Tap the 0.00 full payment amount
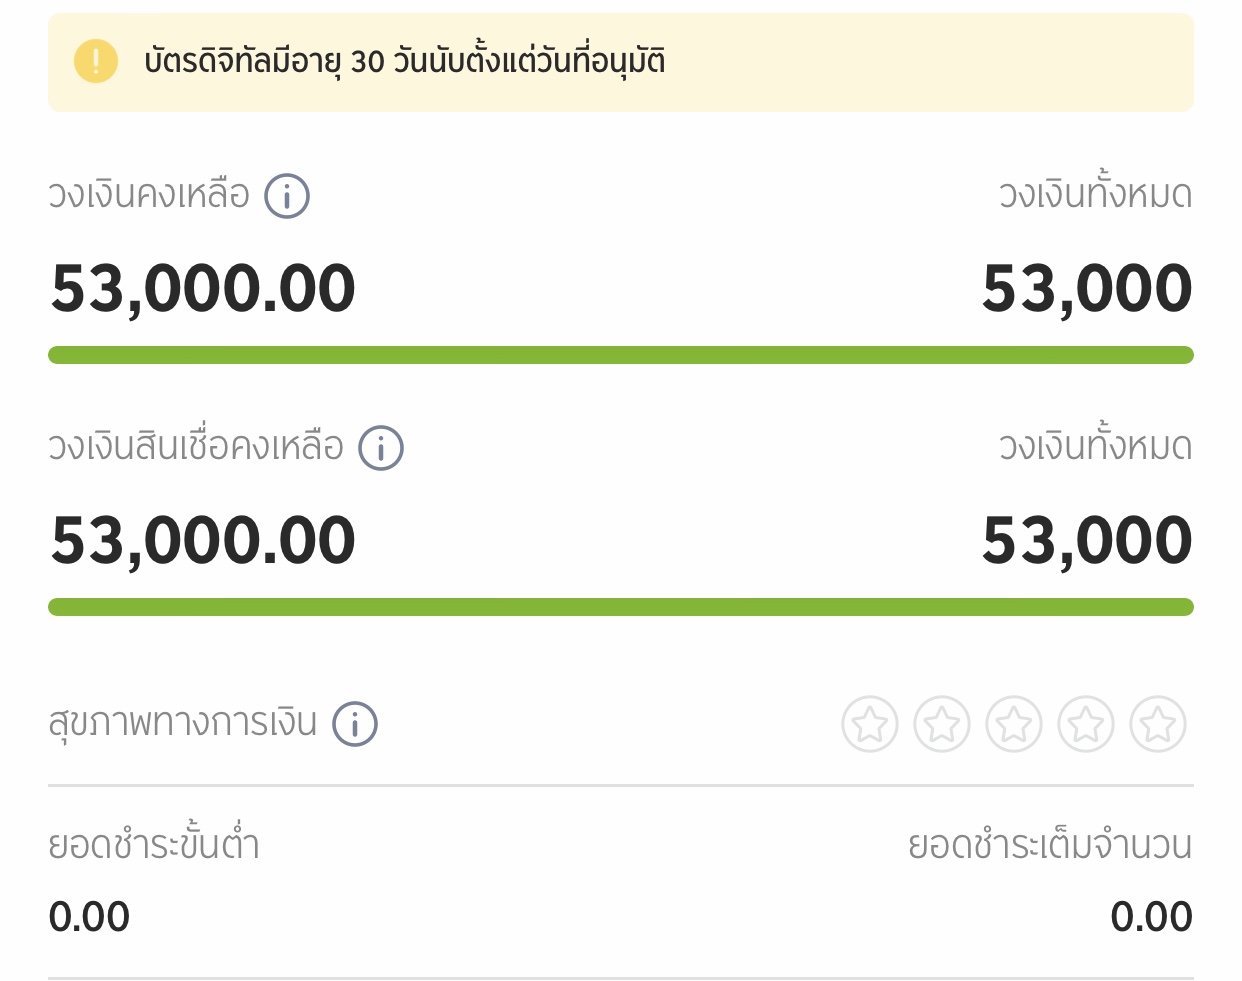Screen dimensions: 1242x981 1152,917
